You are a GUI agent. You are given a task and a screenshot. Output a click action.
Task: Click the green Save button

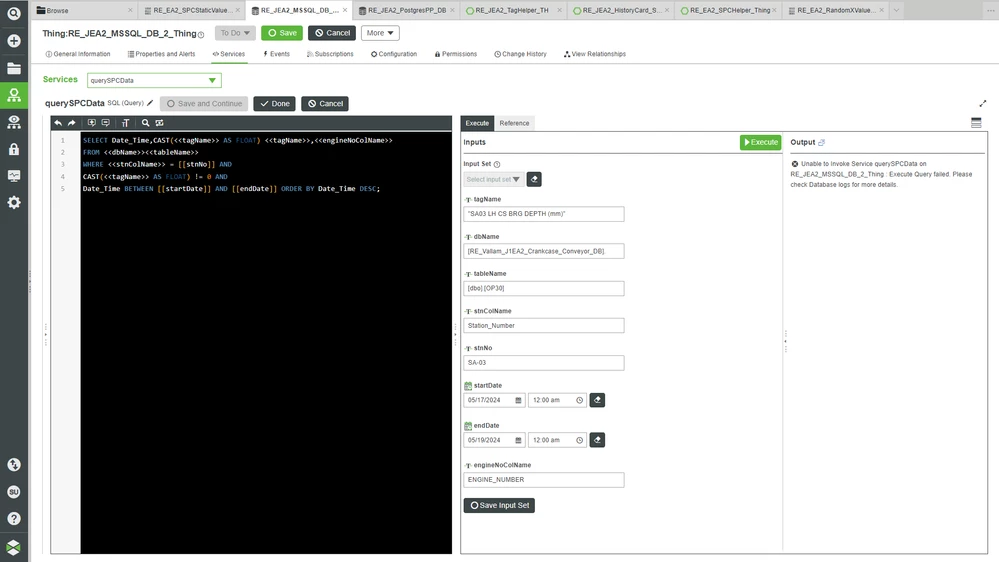282,33
